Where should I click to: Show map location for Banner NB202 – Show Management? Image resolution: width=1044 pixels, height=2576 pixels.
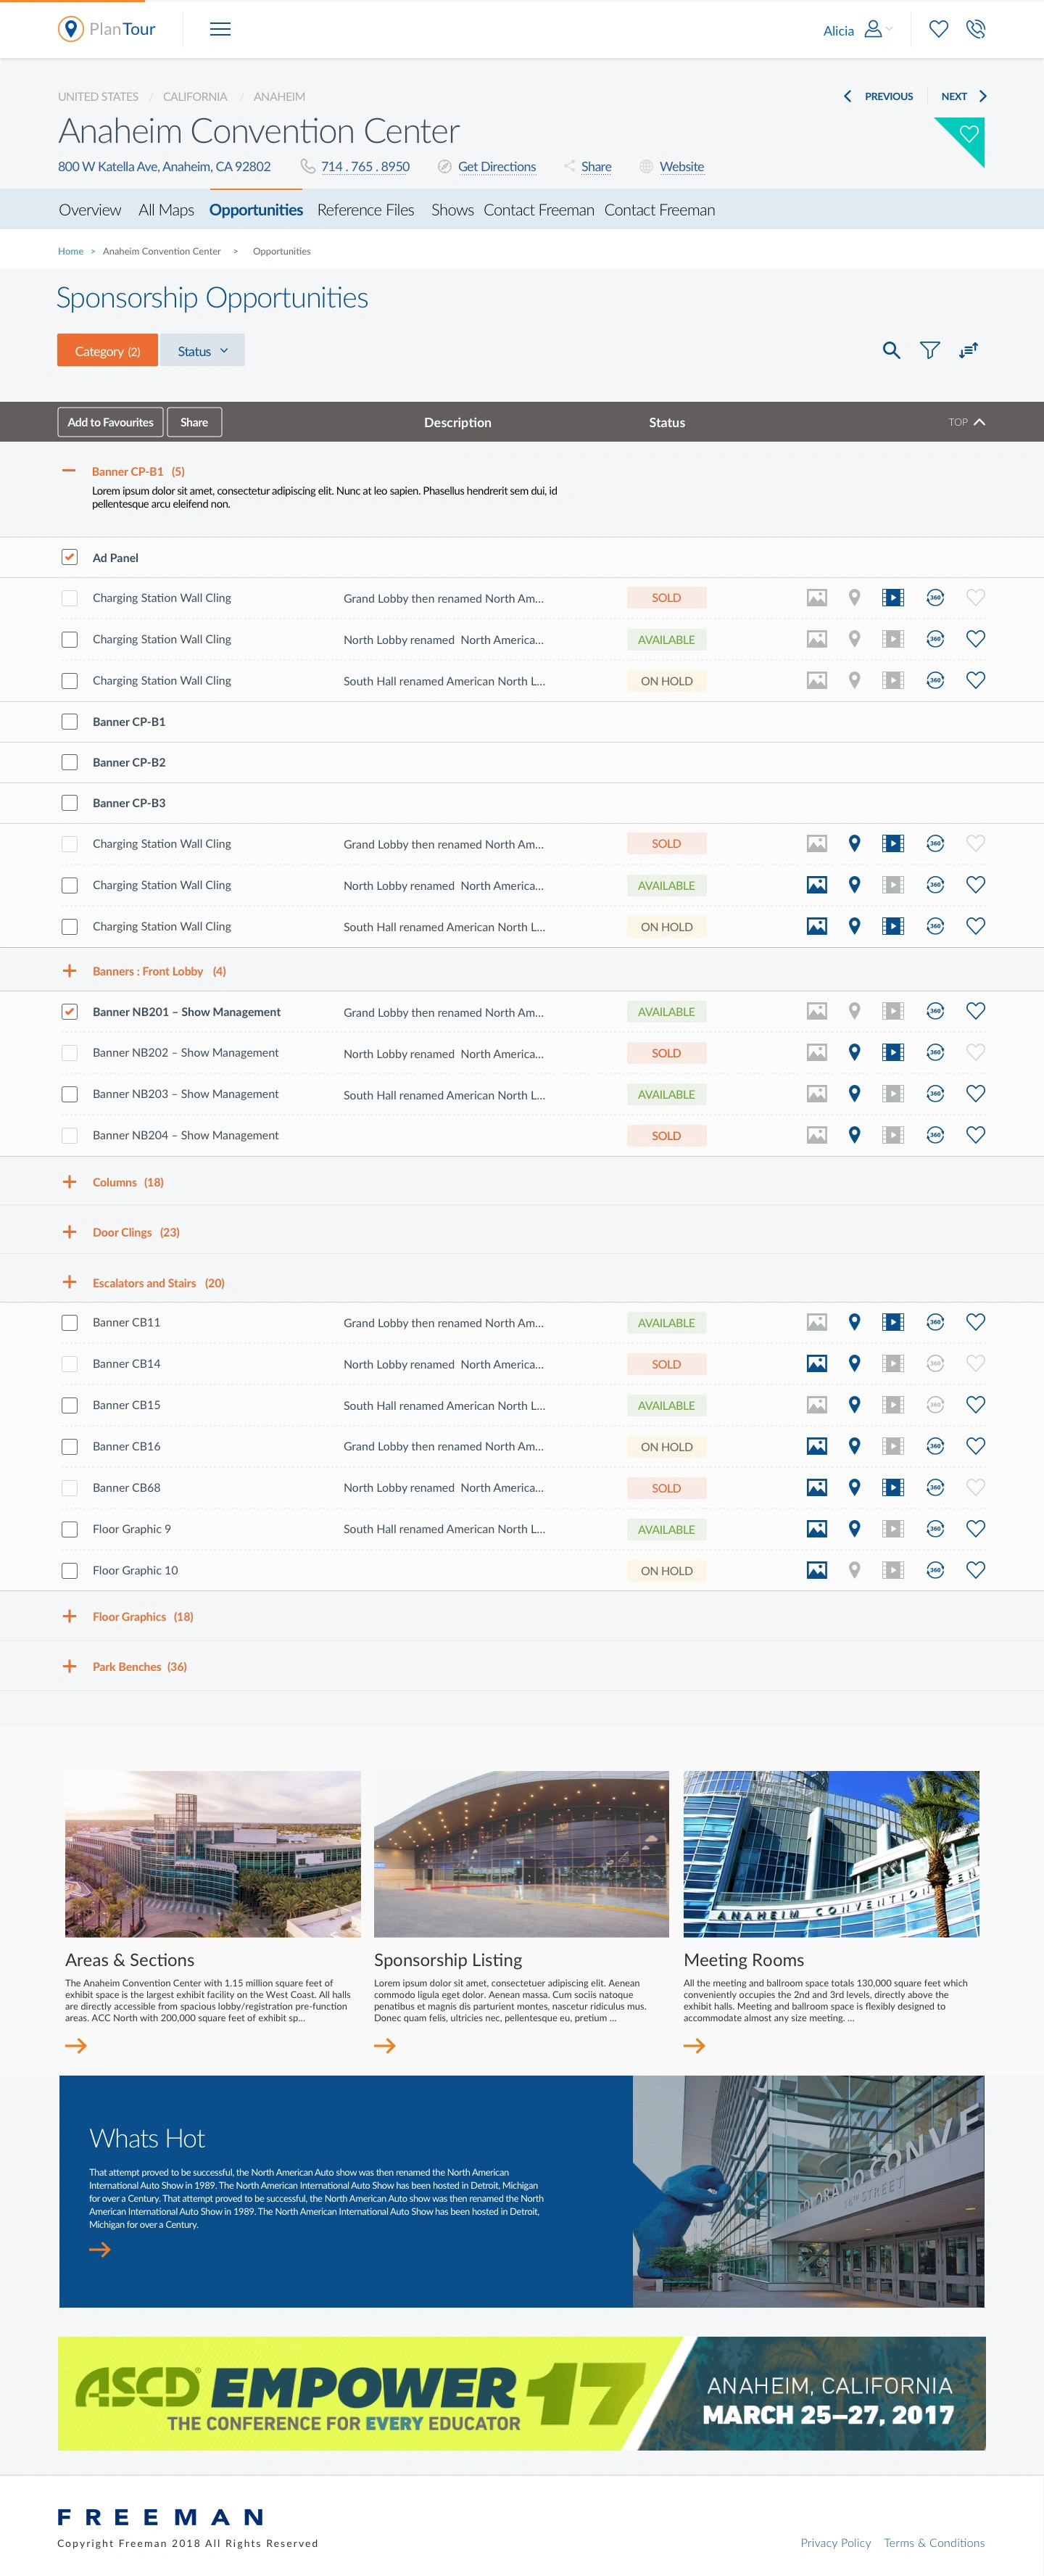(854, 1052)
